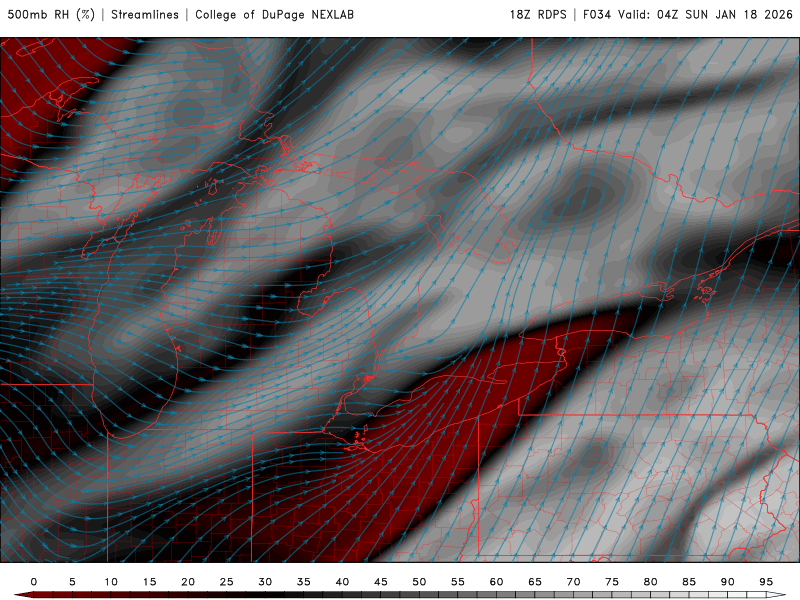The image size is (800, 600).
Task: Click the "95" color scale label
Action: (x=766, y=582)
